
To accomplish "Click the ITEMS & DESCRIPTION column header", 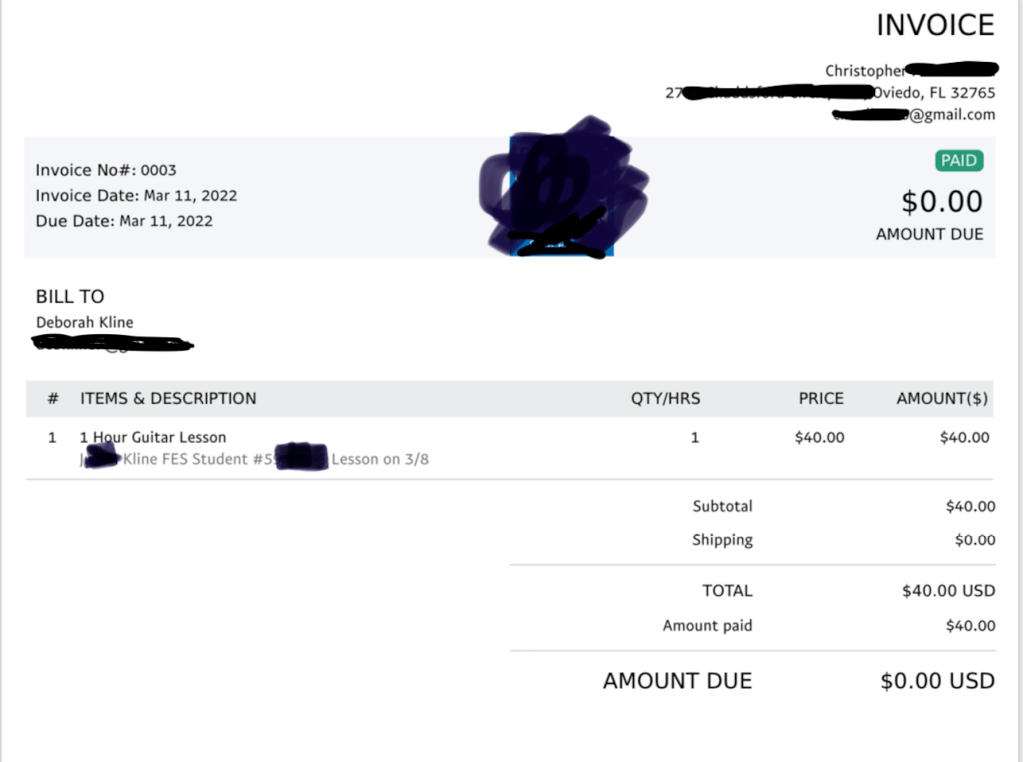I will pyautogui.click(x=168, y=398).
